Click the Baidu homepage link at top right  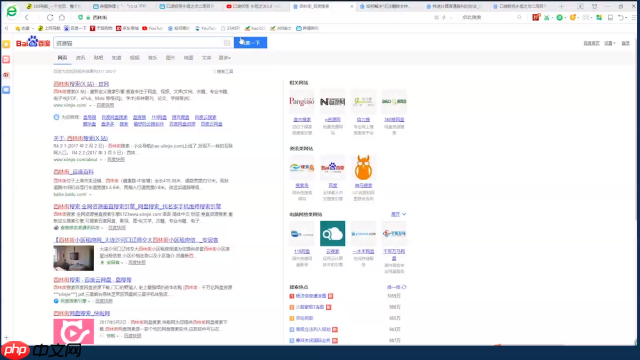click(x=591, y=43)
